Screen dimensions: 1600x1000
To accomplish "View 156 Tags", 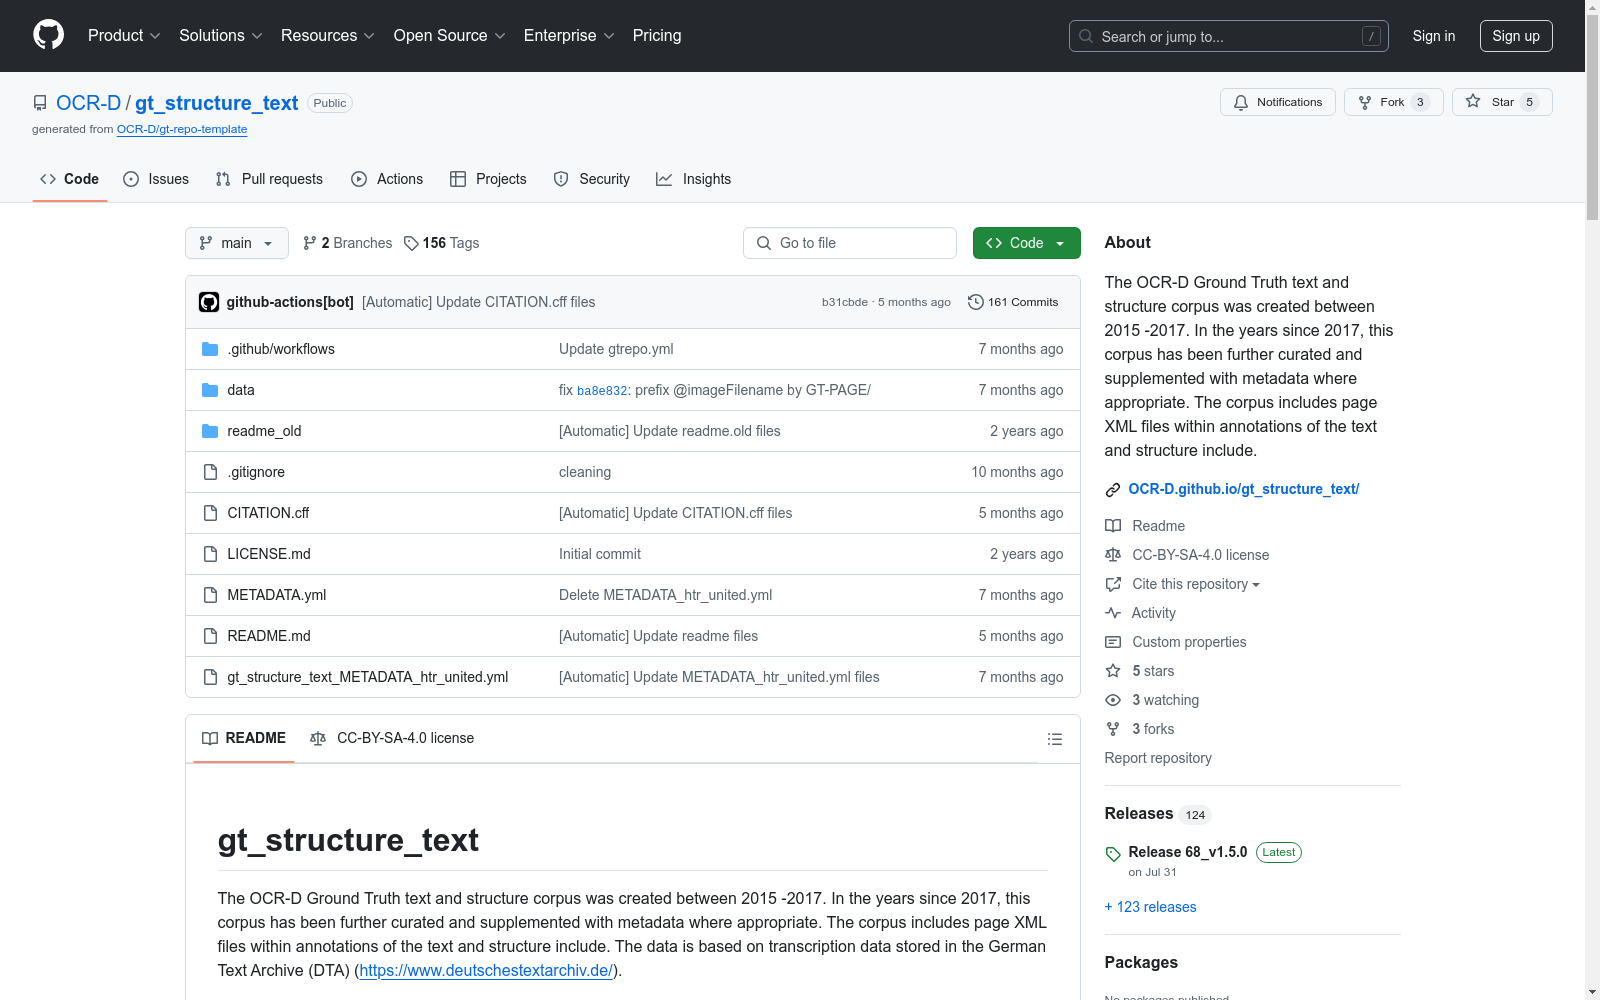I will pos(441,243).
